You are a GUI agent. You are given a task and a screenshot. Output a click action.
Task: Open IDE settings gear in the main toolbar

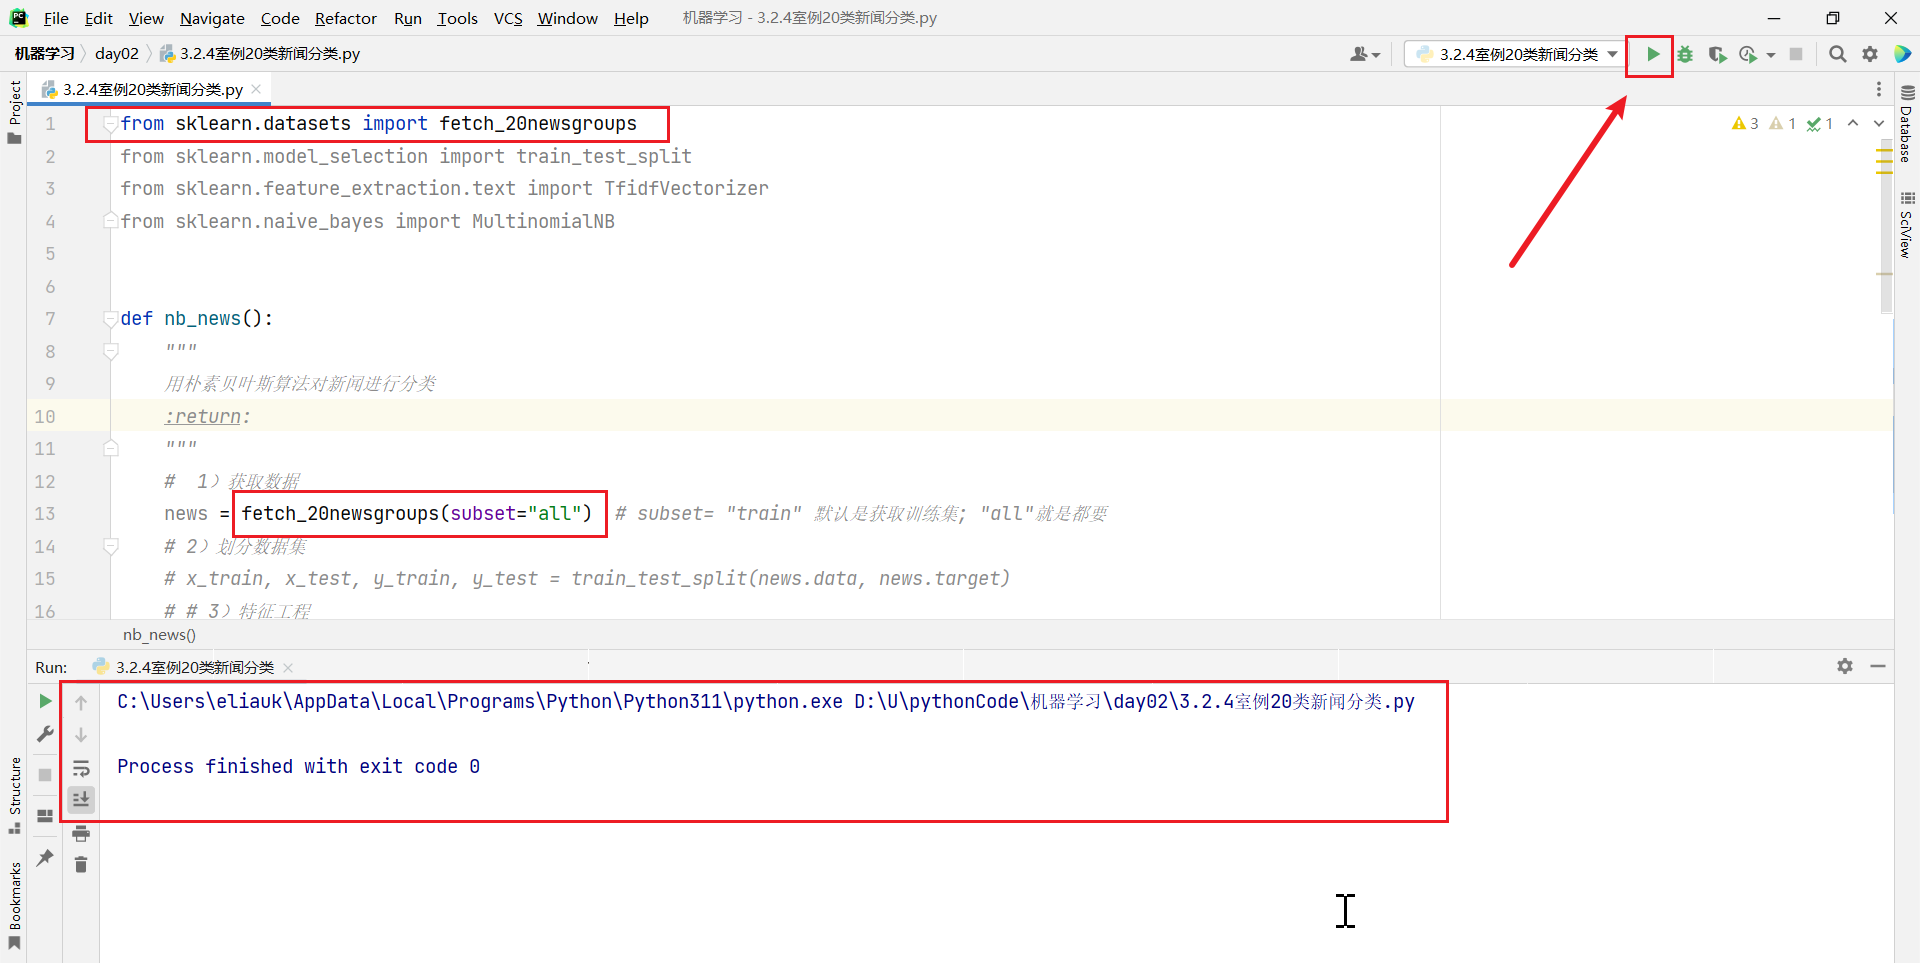(x=1870, y=54)
